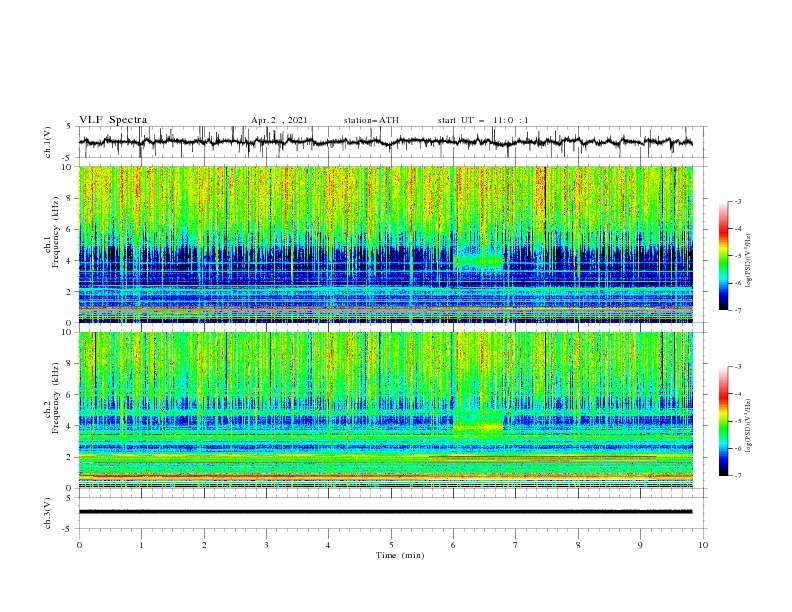
Task: Click the "-3" tick on ch.1 colorbar
Action: tap(737, 201)
